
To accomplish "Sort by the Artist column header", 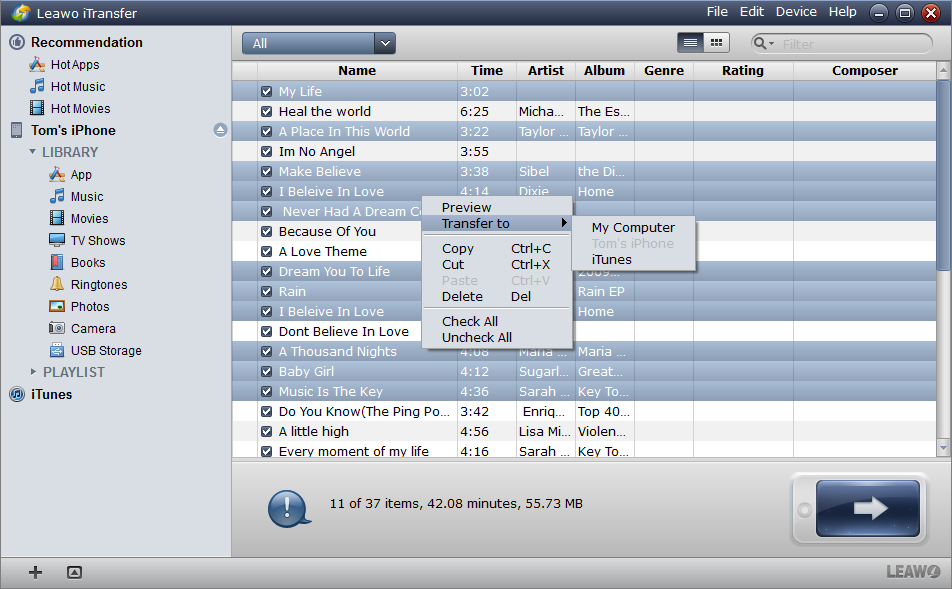I will click(x=546, y=70).
